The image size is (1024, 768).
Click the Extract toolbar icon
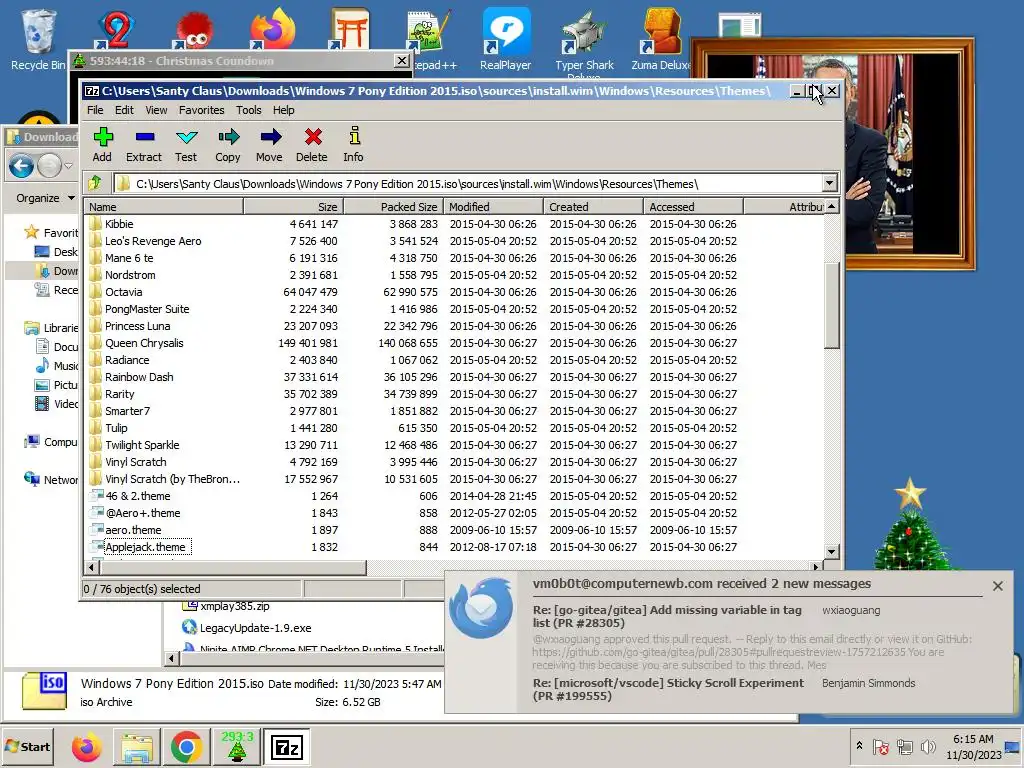click(x=144, y=144)
